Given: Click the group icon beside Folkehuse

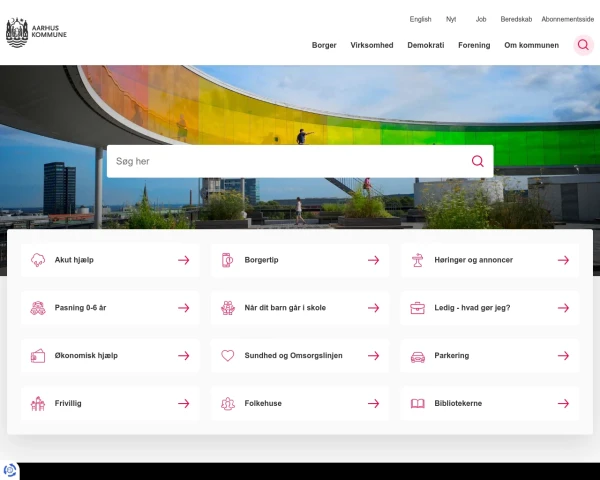Looking at the screenshot, I should click(x=228, y=403).
